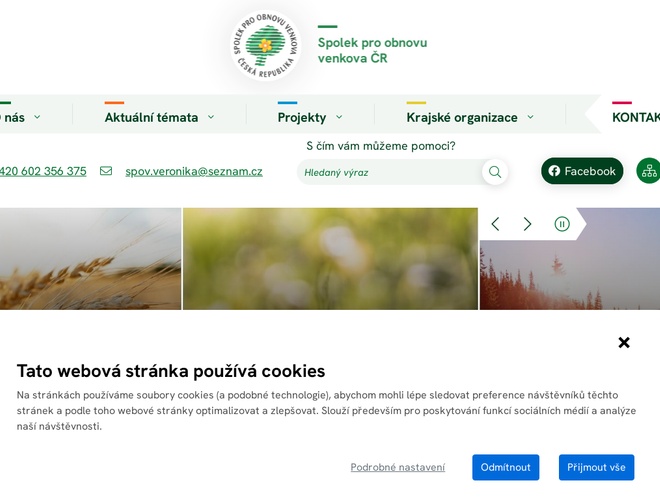
Task: Accept all cookies with Přijmout vše
Action: pos(596,467)
